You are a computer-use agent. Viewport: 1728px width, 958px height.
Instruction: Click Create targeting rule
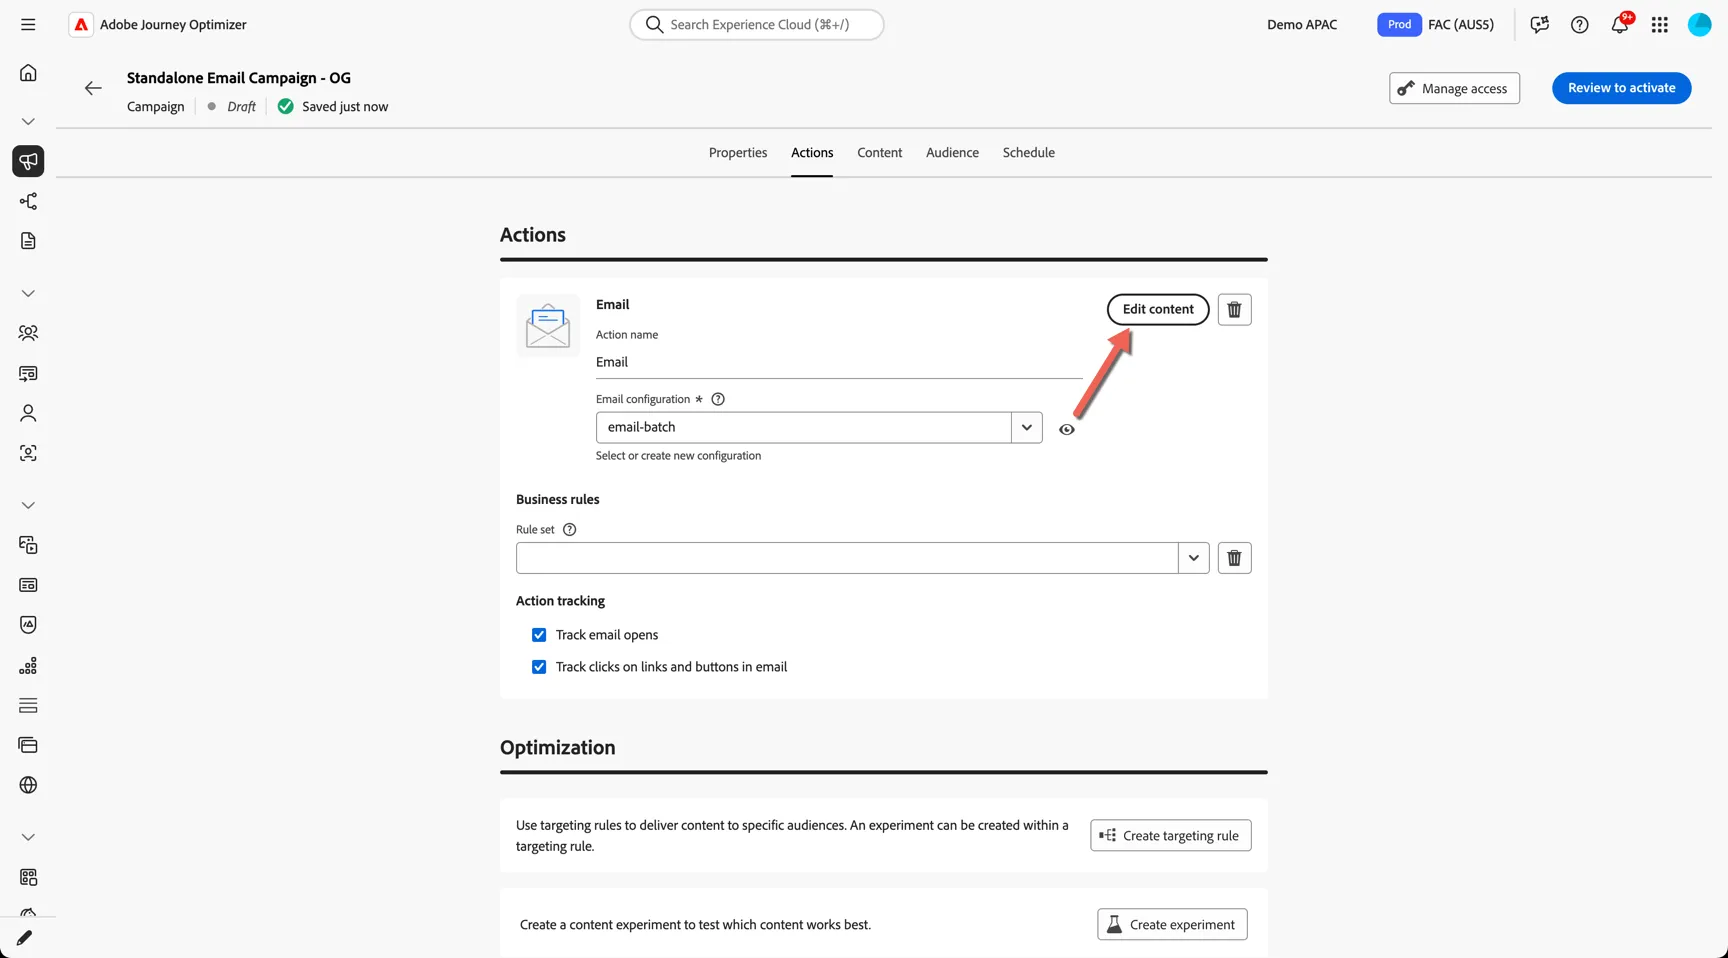(x=1170, y=836)
